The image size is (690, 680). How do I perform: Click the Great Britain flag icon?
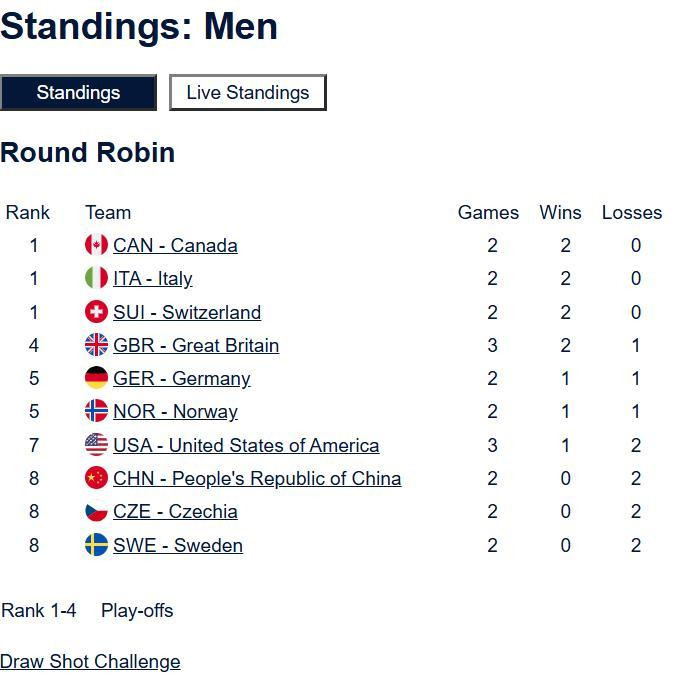pos(96,345)
